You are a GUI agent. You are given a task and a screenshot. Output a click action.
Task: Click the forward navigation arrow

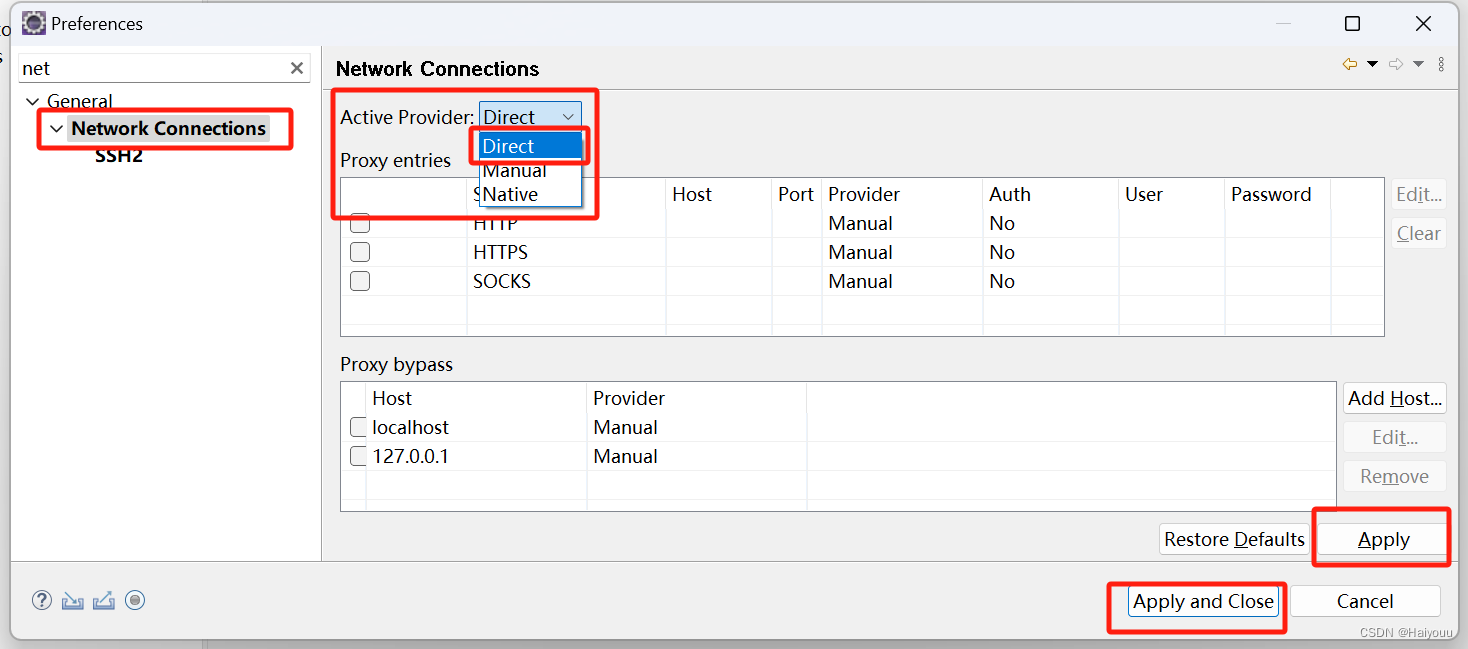[x=1396, y=63]
